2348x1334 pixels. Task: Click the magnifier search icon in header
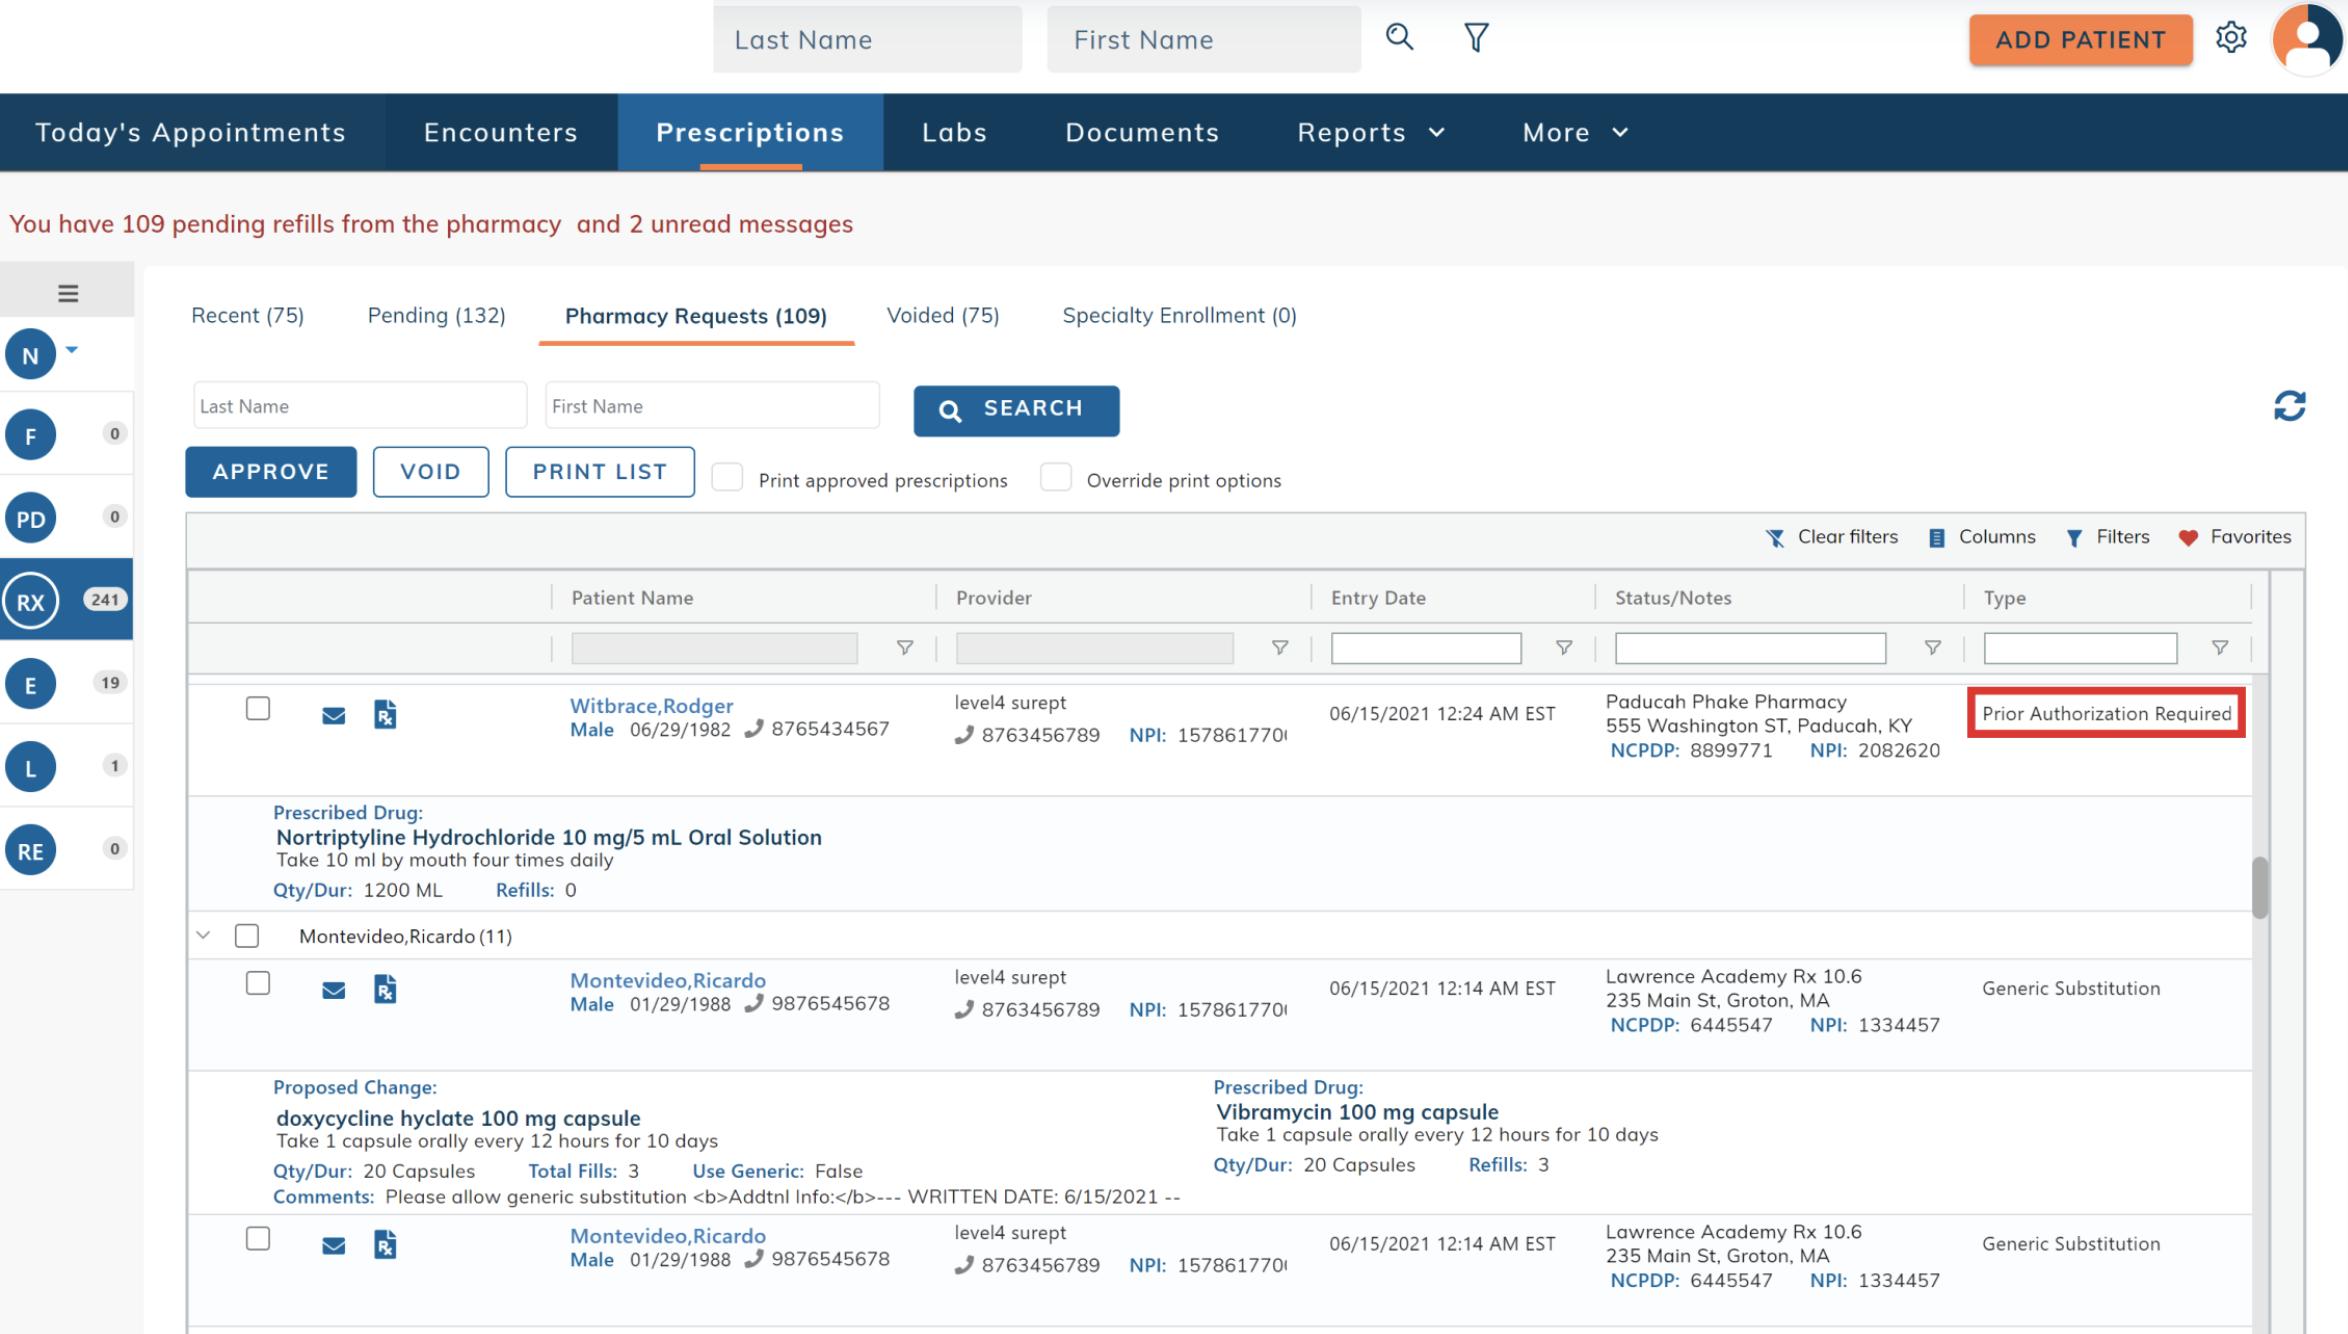click(1399, 38)
